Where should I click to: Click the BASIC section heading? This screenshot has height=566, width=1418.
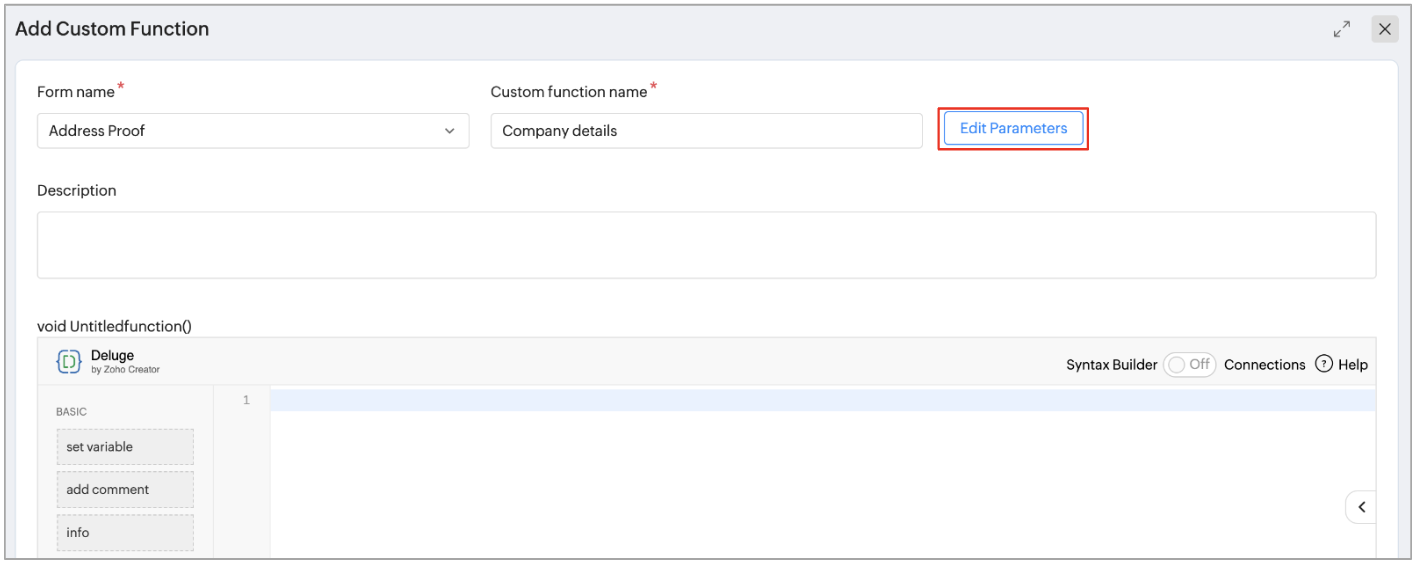point(71,412)
